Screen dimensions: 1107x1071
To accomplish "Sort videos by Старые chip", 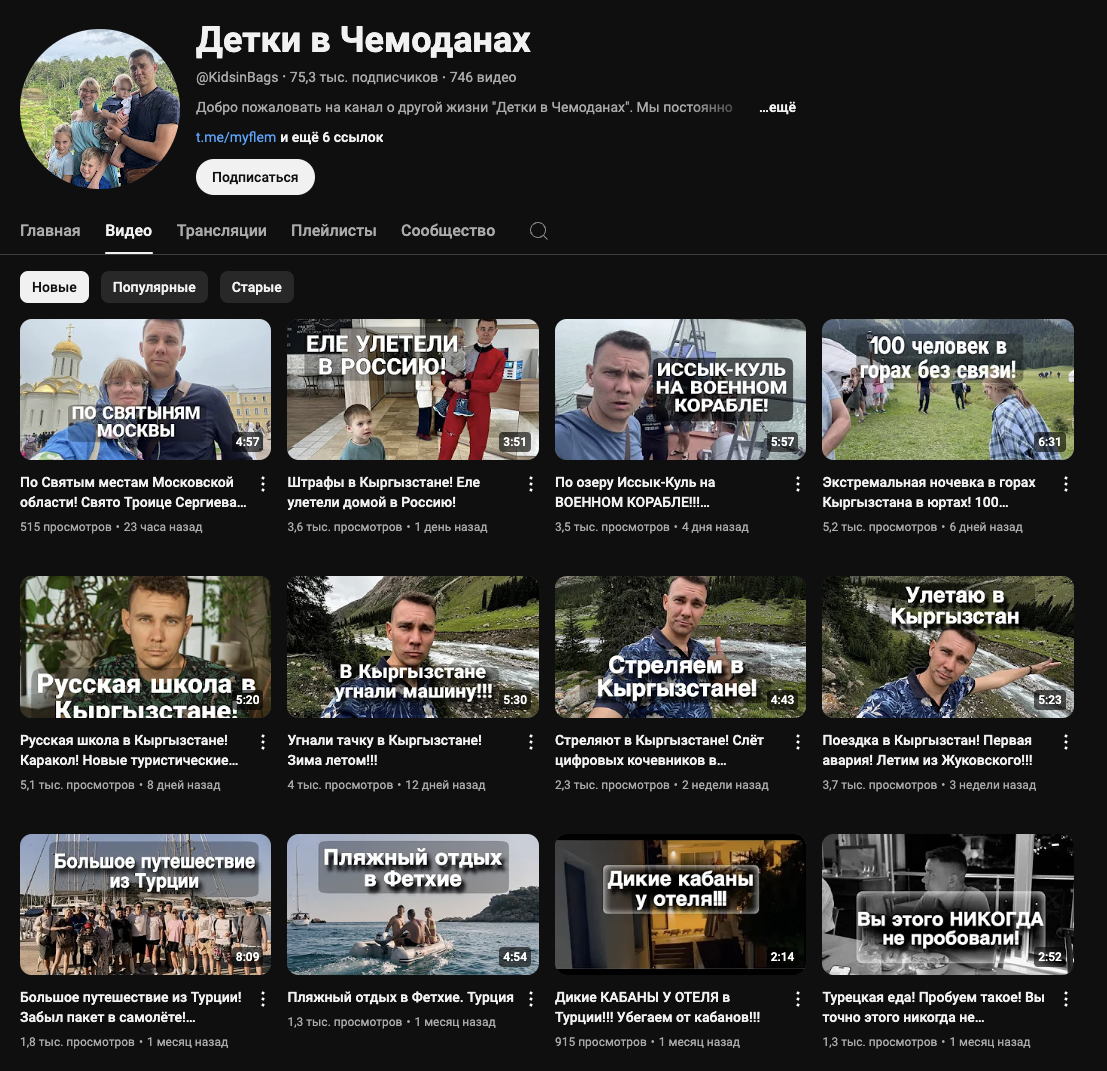I will 256,287.
